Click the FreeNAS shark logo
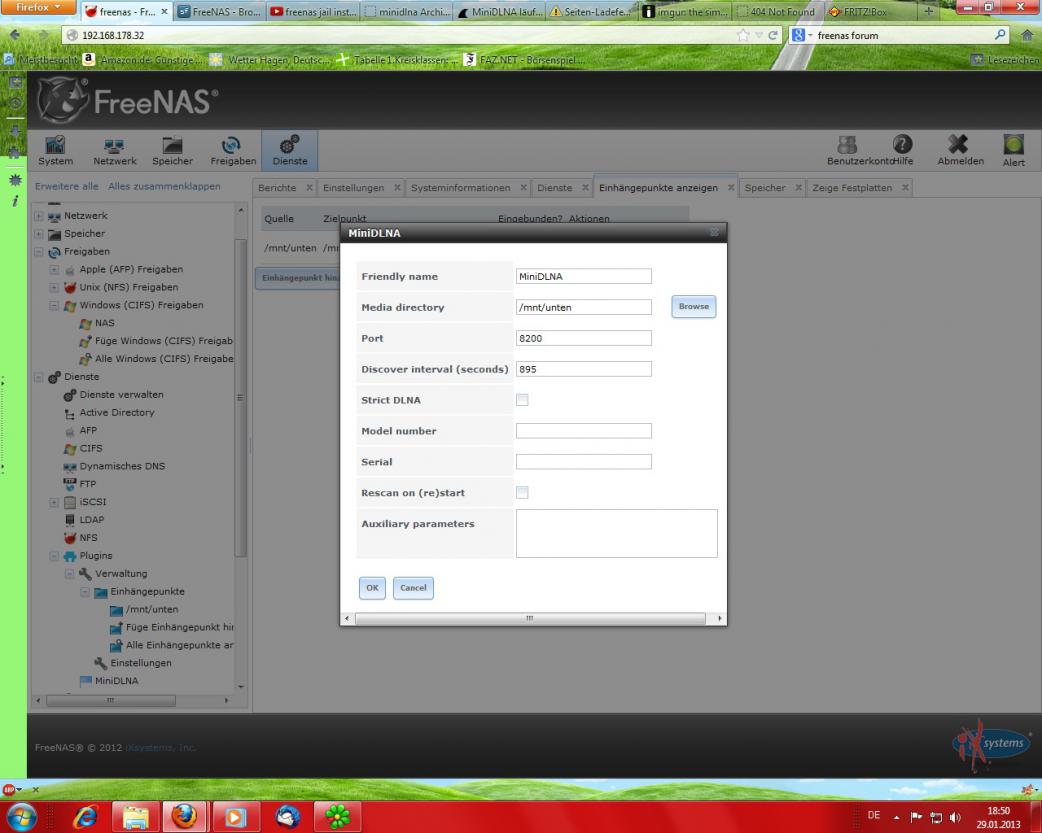Screen dimensions: 1042x833 [62, 100]
